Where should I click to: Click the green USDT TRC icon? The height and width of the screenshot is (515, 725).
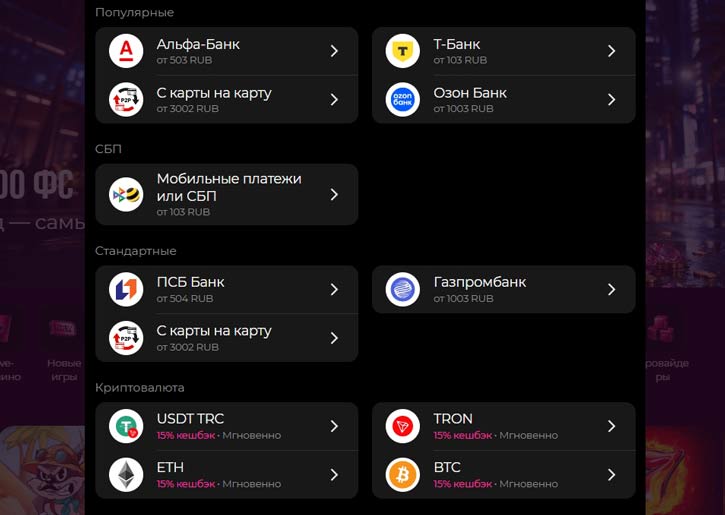pos(126,426)
